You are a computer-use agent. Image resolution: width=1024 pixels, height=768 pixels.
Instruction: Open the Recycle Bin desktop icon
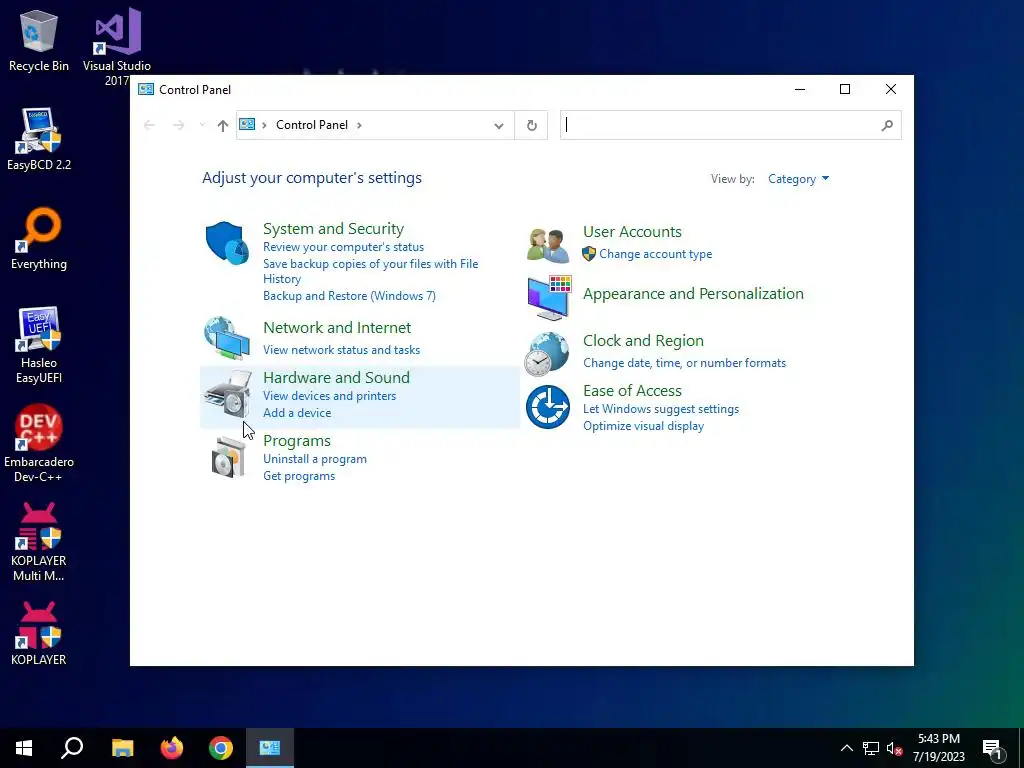39,40
